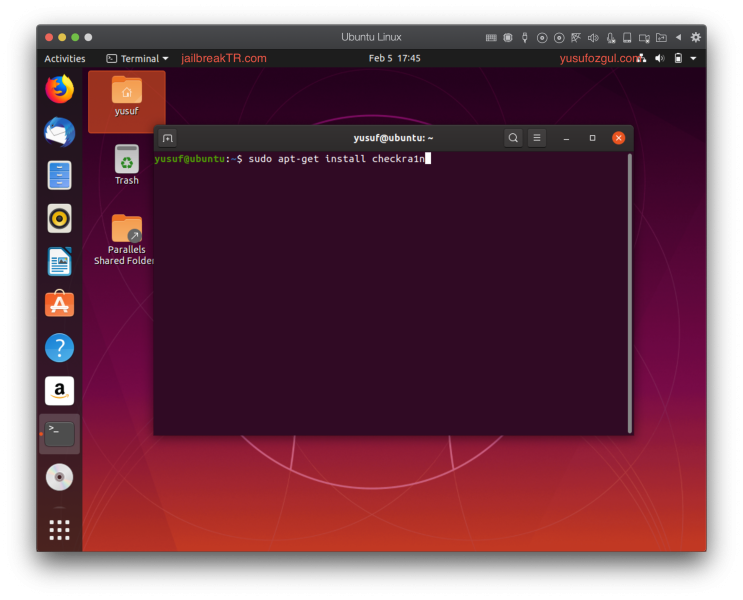Show Applications grid at dock bottom
Screen dimensions: 743x600
[x=60, y=529]
